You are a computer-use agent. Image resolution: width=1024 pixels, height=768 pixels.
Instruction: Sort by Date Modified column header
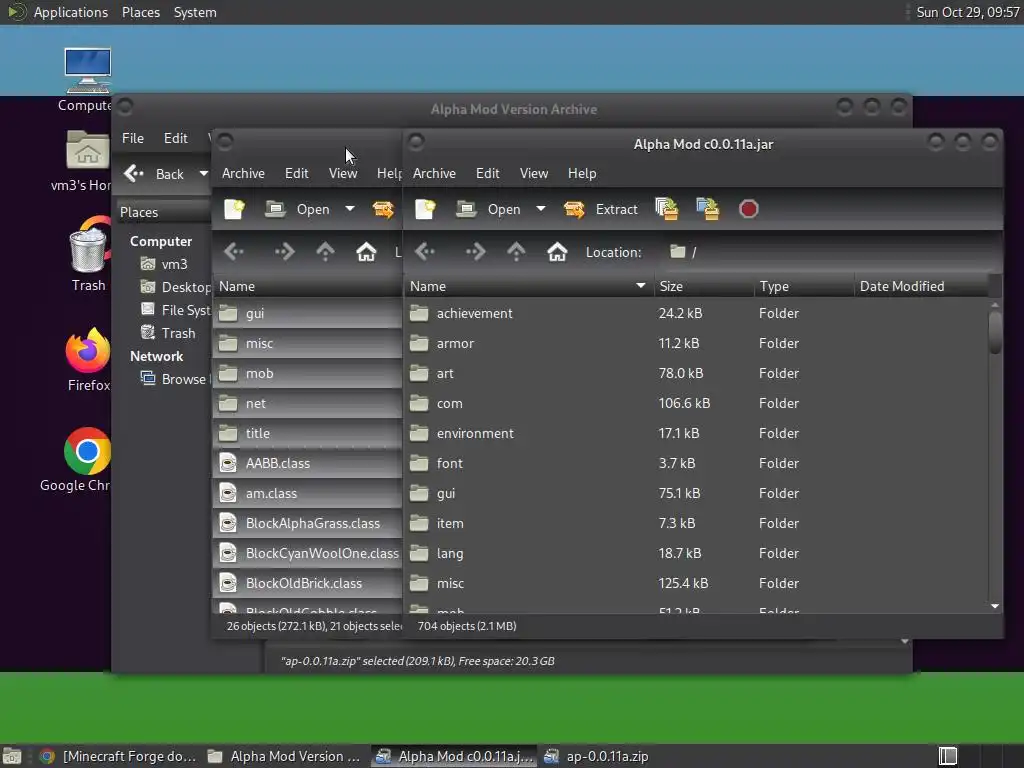(x=921, y=286)
